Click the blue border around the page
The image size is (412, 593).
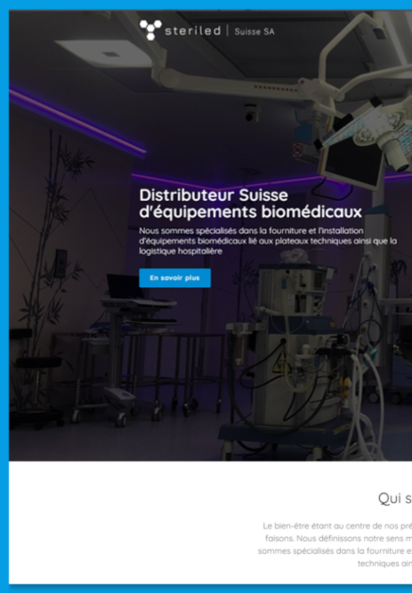pos(4,296)
